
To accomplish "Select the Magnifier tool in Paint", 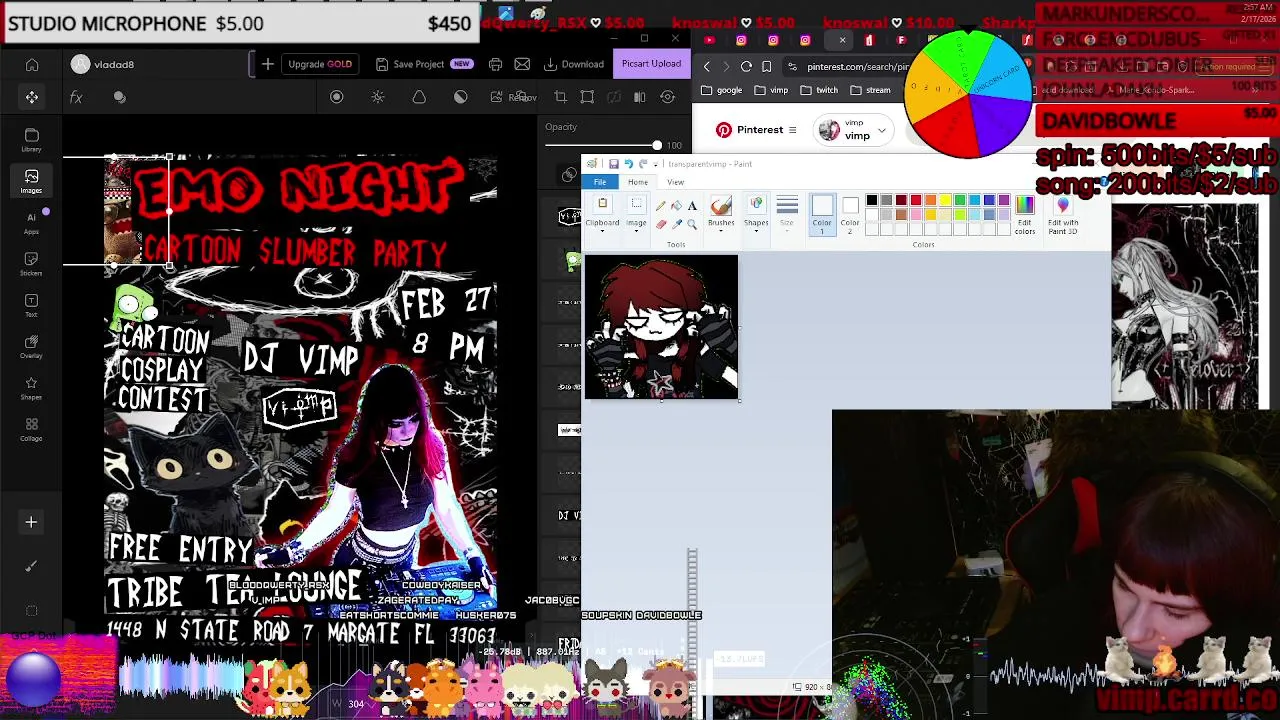I will (x=692, y=224).
